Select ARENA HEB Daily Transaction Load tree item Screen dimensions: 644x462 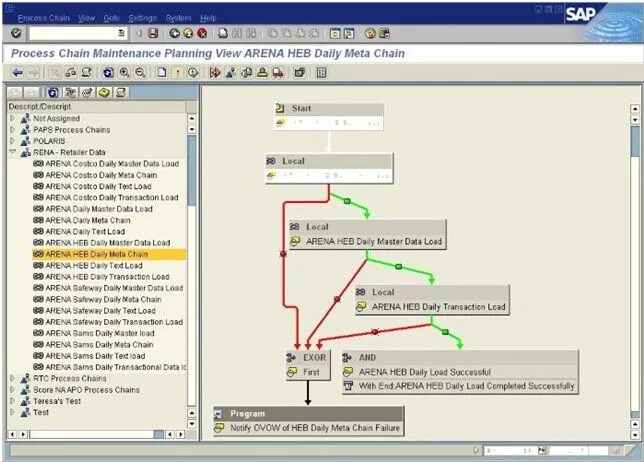(107, 277)
